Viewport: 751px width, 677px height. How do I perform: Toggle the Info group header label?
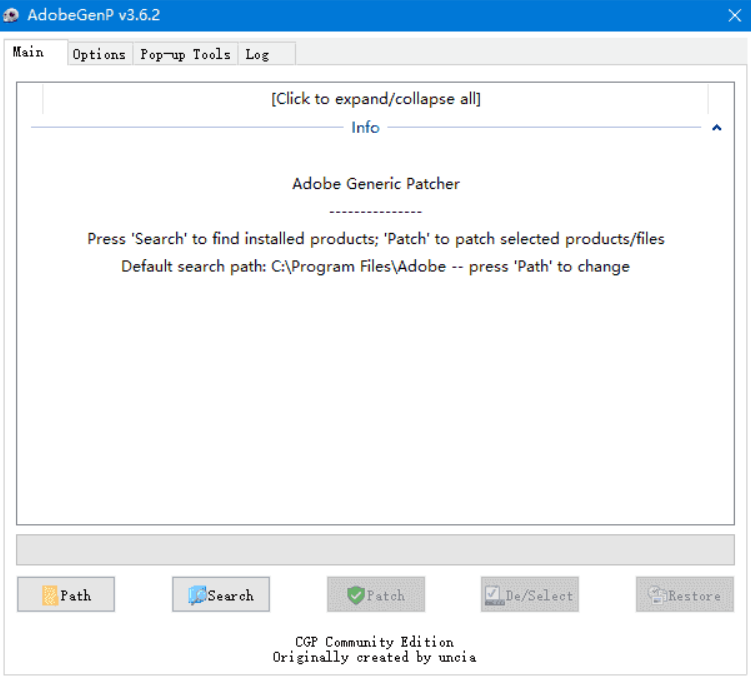[x=365, y=128]
